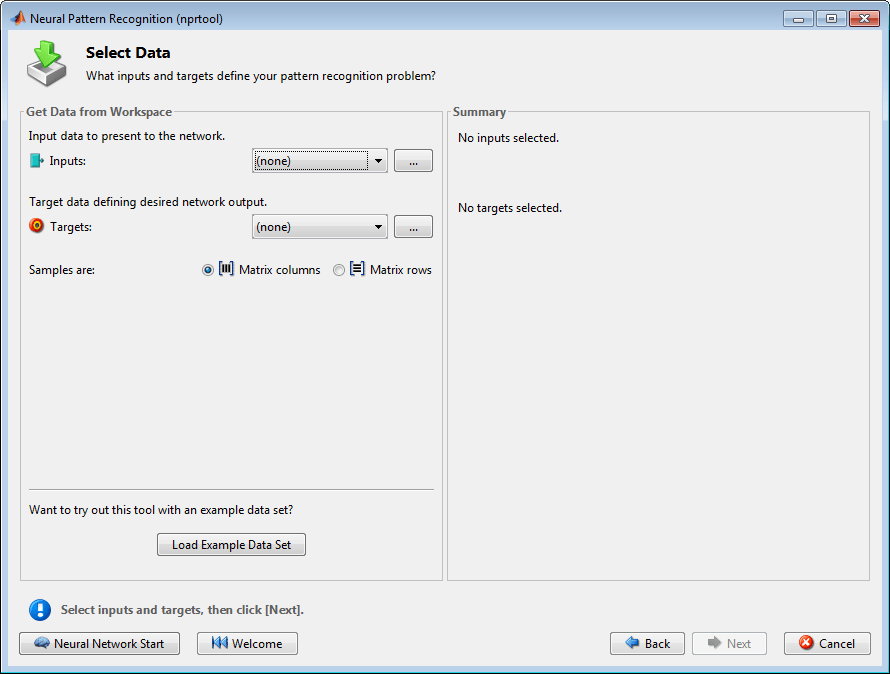This screenshot has height=674, width=890.
Task: Browse for Targets with the ellipsis button
Action: [x=413, y=227]
